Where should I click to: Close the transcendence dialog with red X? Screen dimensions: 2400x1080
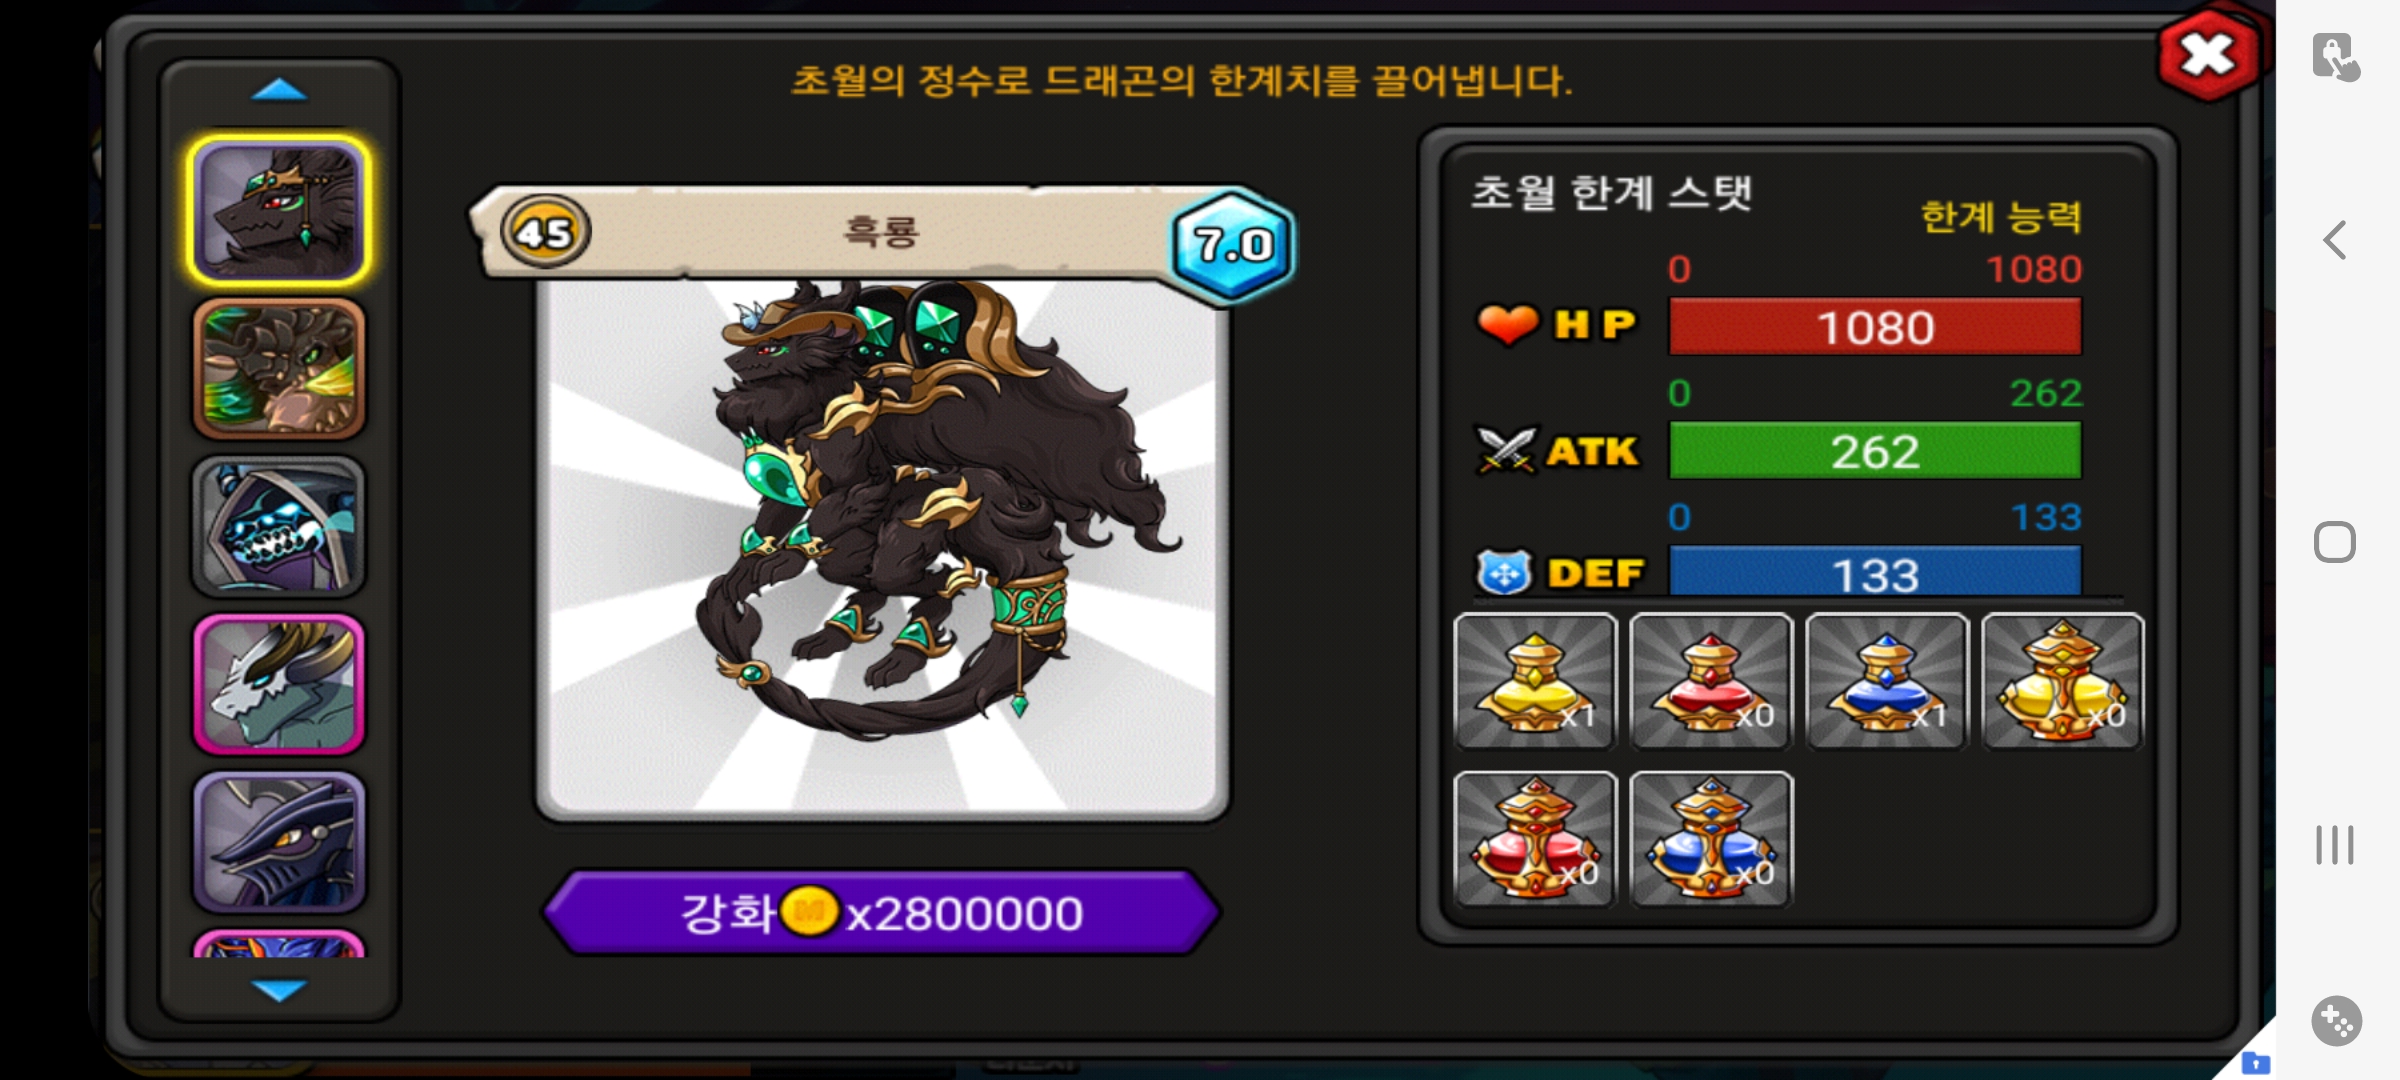coord(2207,55)
